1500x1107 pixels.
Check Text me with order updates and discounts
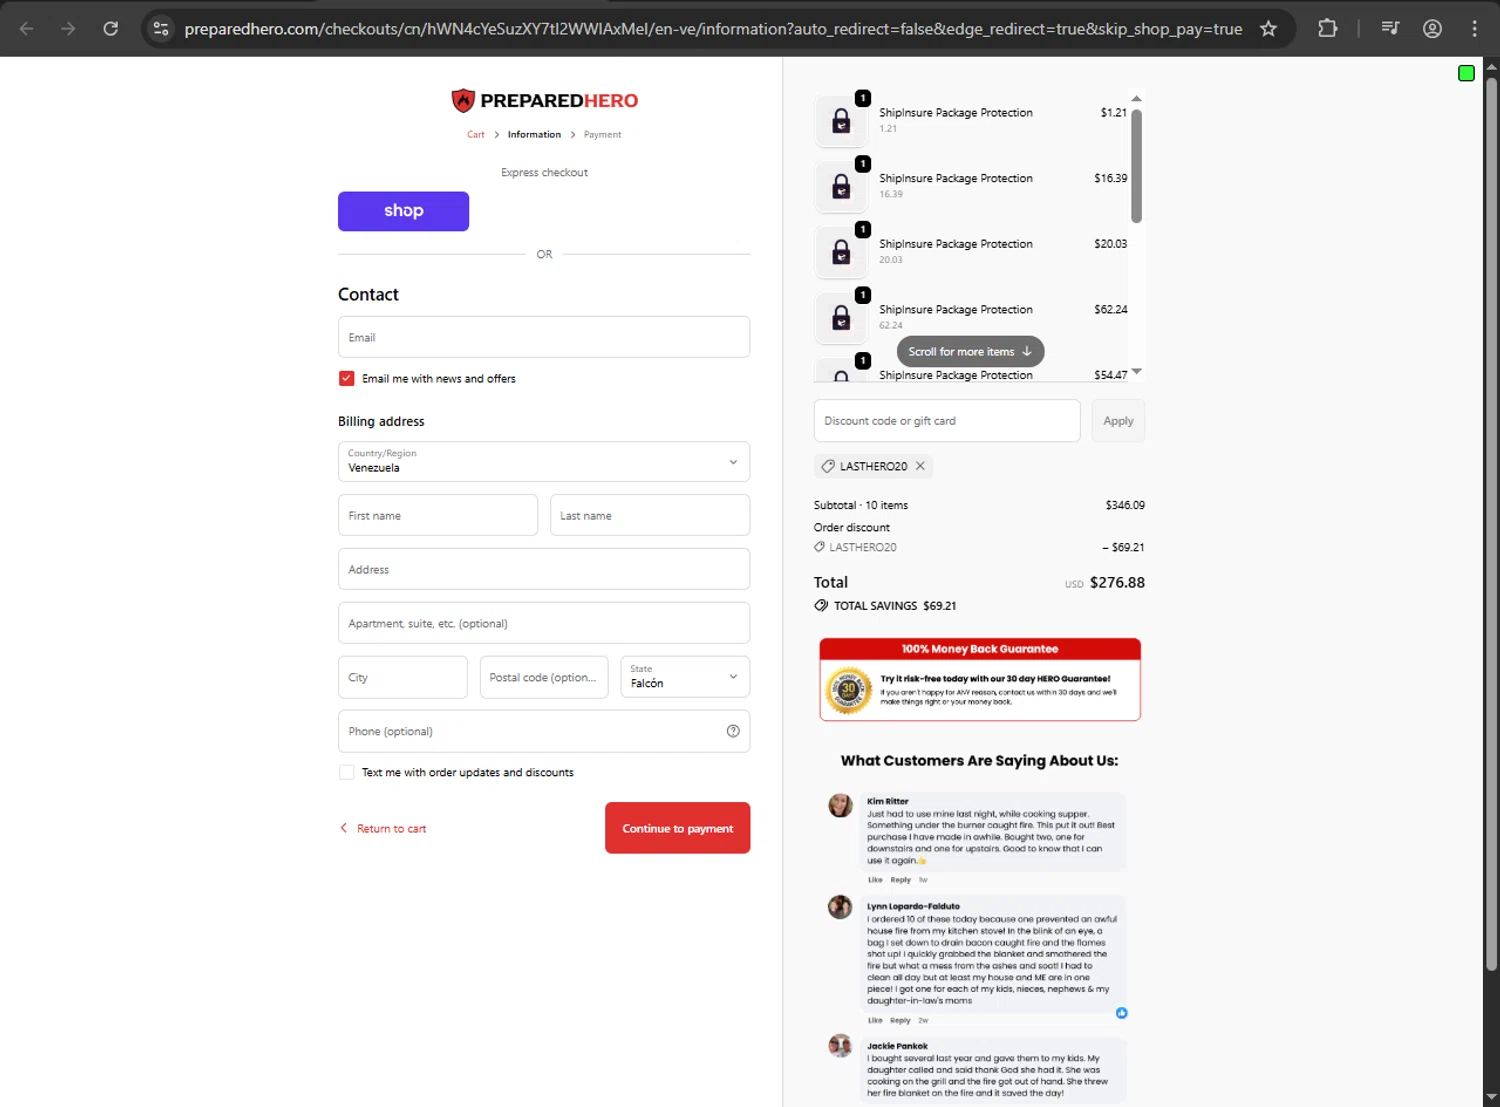point(346,772)
